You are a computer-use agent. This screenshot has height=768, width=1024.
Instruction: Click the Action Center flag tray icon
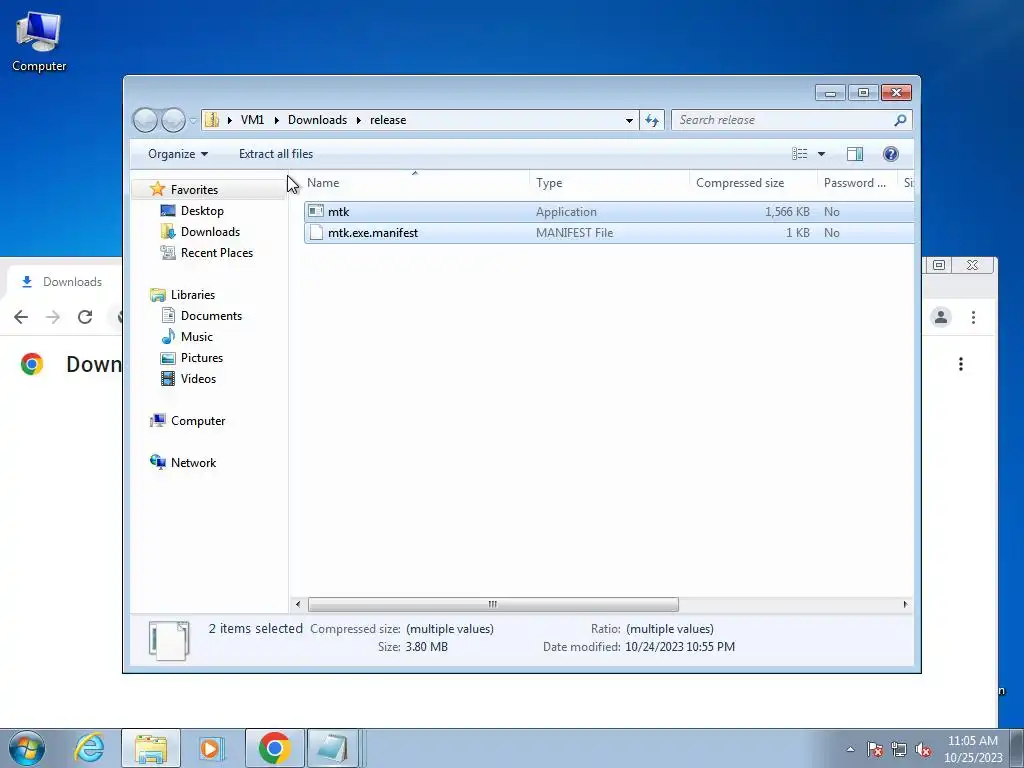click(x=874, y=749)
